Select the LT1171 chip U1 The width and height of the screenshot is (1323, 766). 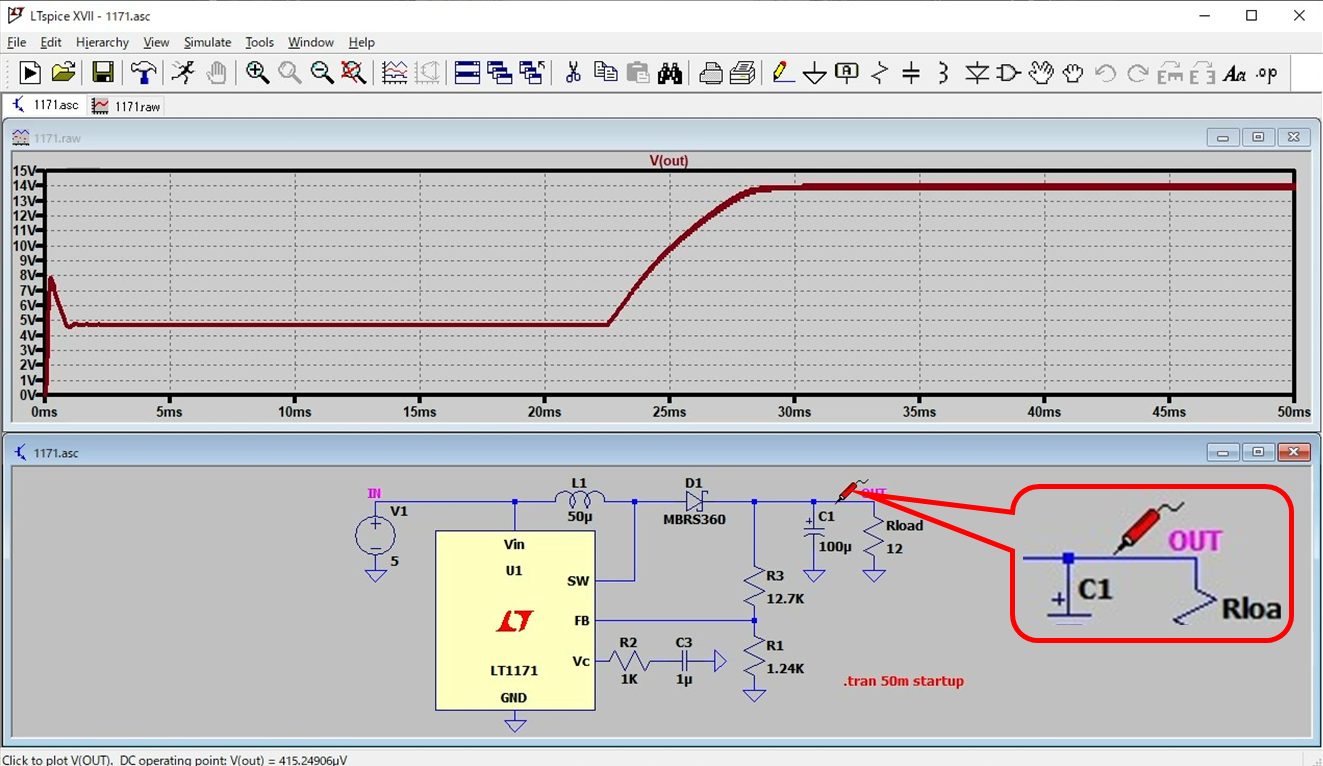click(515, 620)
